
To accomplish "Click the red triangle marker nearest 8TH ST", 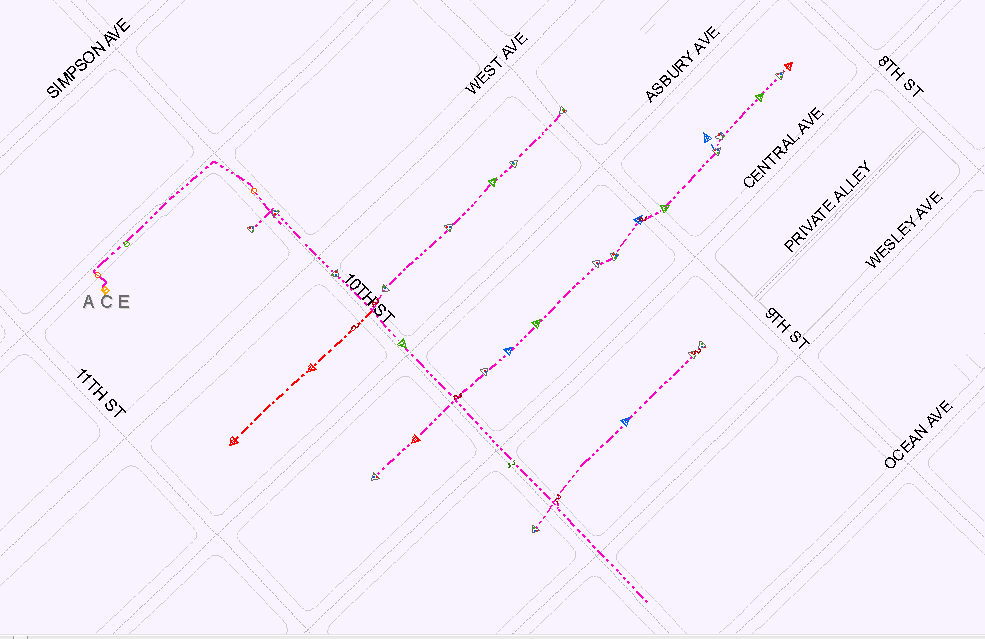I will click(788, 67).
